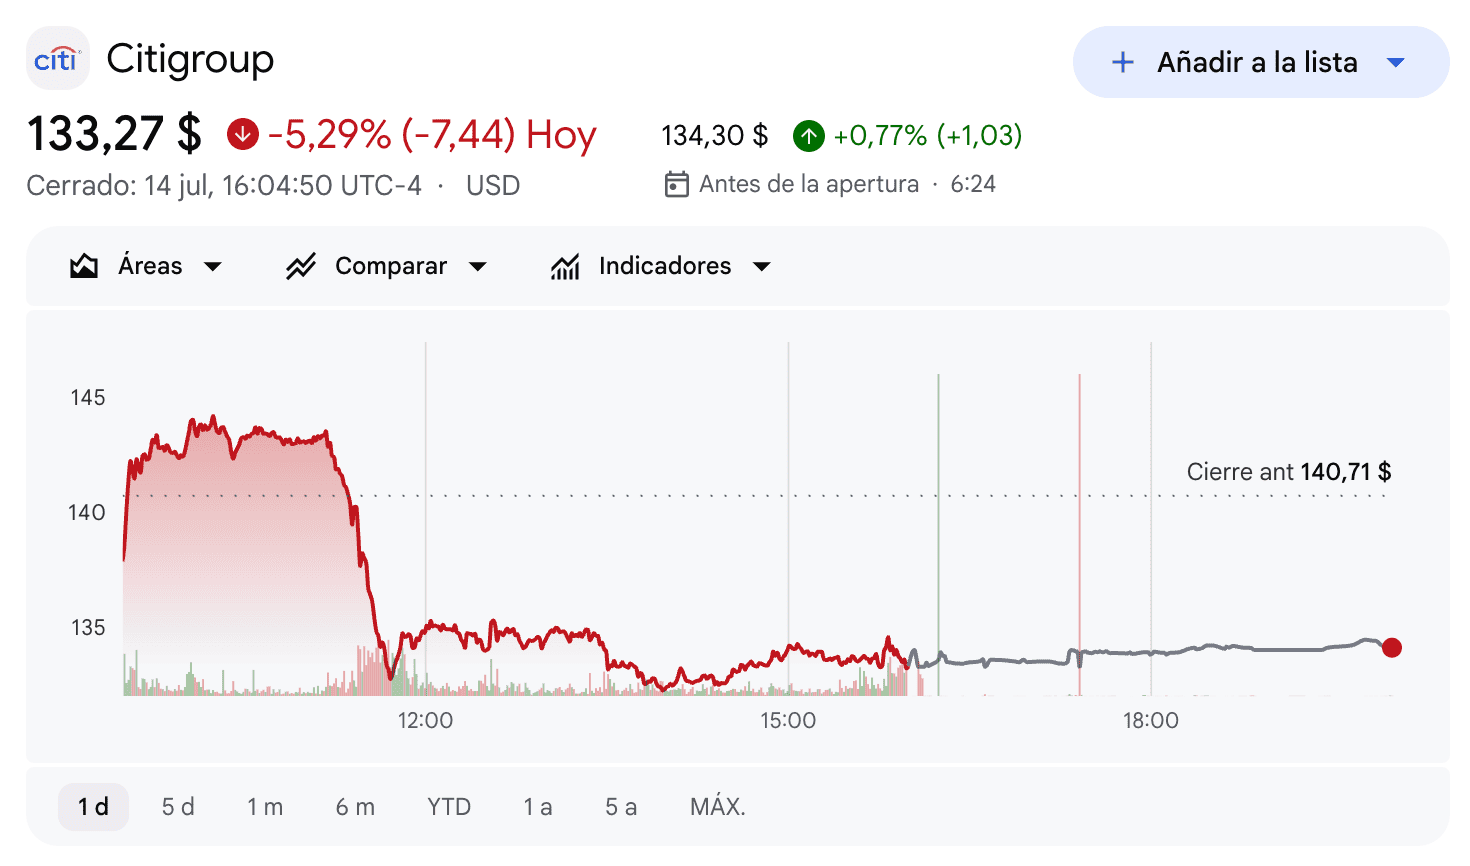
Task: Click the +0,77% (+1,03) change text
Action: (928, 135)
